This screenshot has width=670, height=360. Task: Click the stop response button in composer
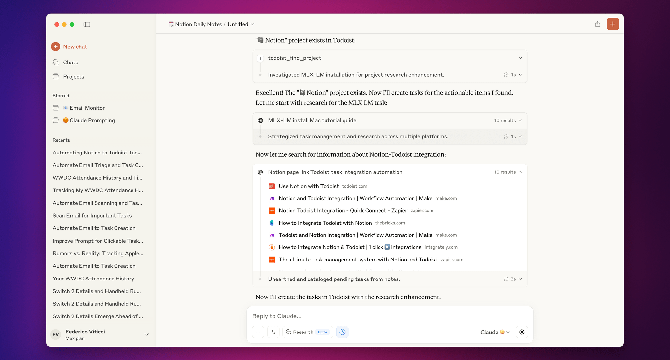point(522,332)
